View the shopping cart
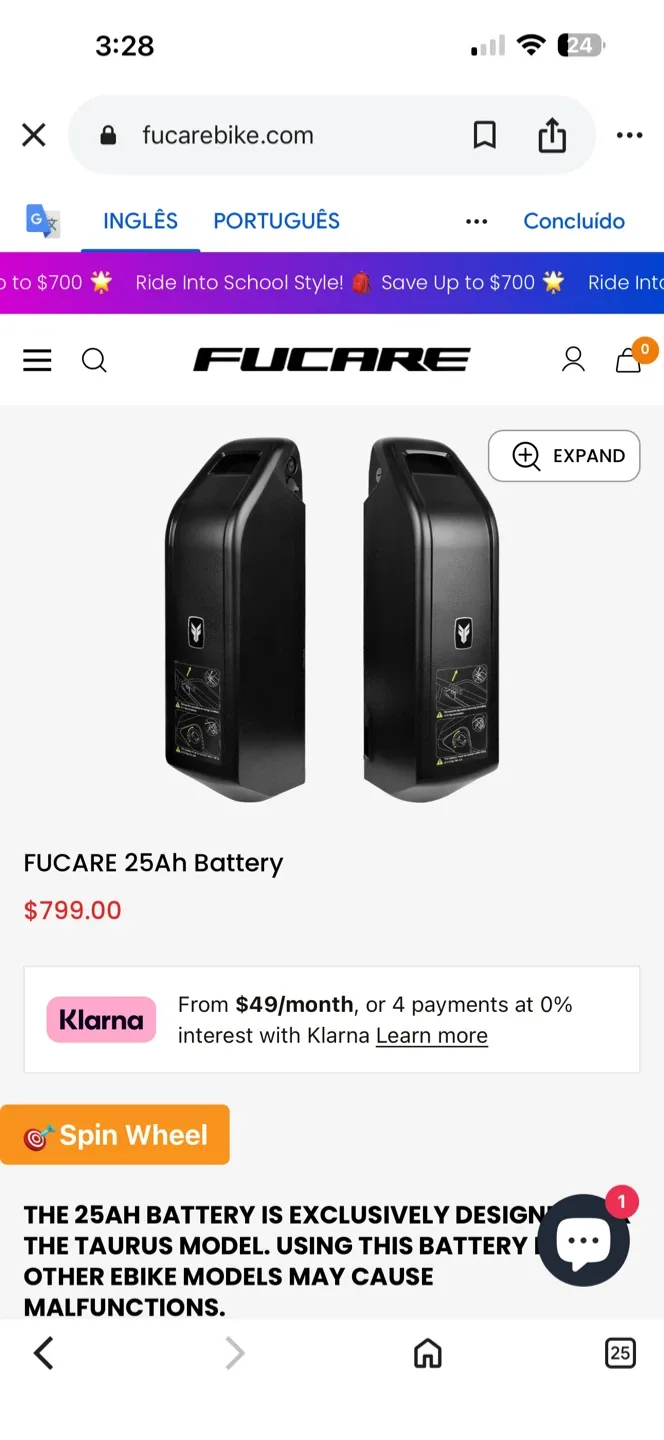The height and width of the screenshot is (1440, 664). pyautogui.click(x=629, y=360)
